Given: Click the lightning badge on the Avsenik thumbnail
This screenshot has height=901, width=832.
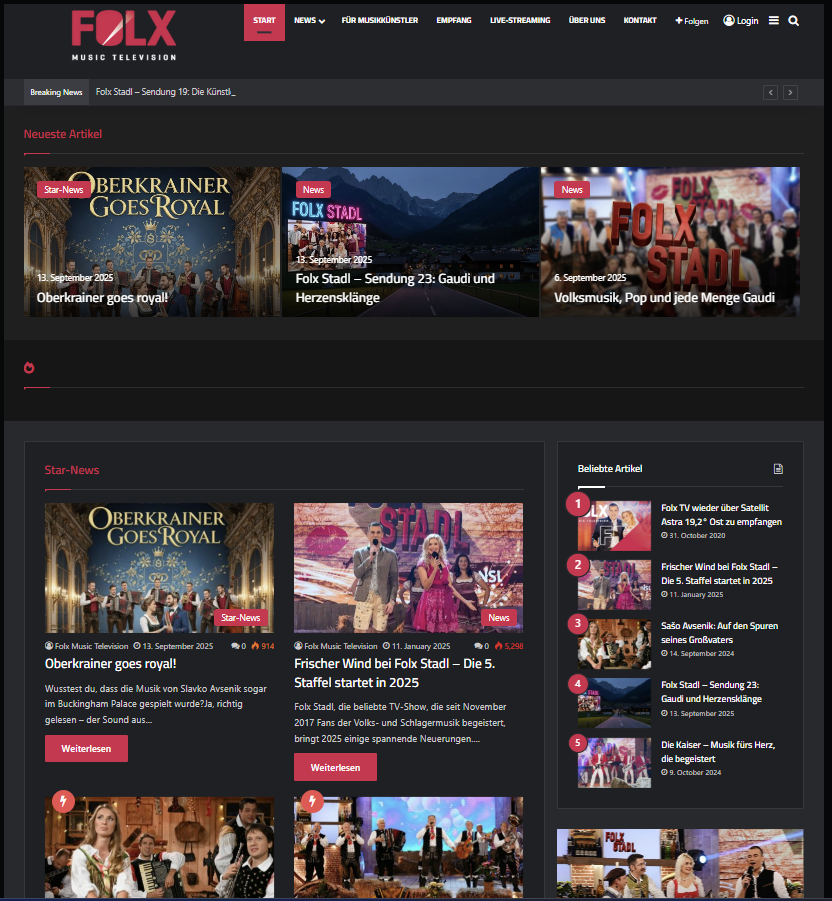Looking at the screenshot, I should tap(63, 800).
